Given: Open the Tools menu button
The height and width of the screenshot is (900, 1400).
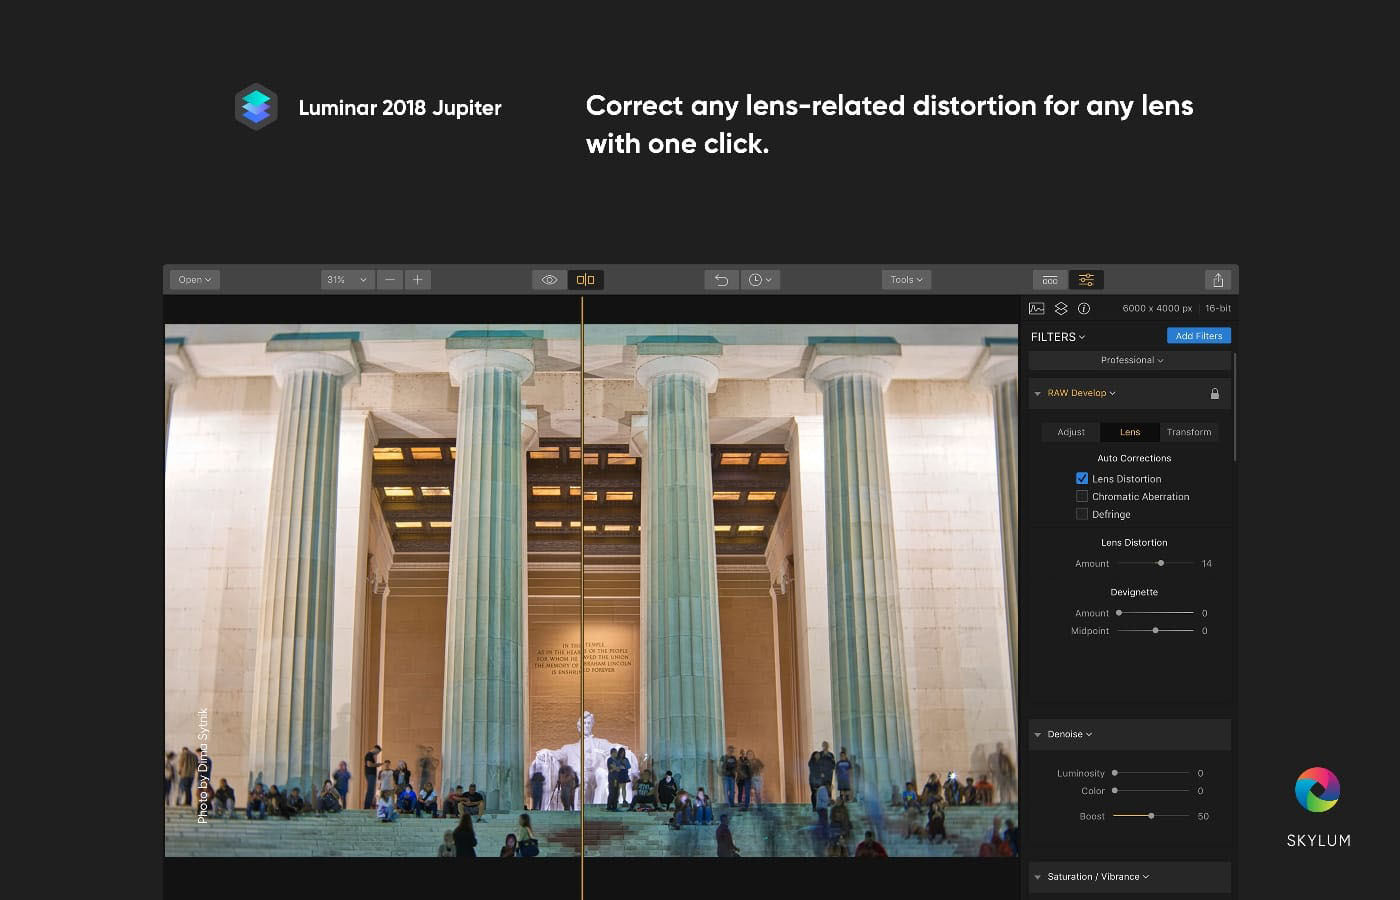Looking at the screenshot, I should click(x=906, y=280).
